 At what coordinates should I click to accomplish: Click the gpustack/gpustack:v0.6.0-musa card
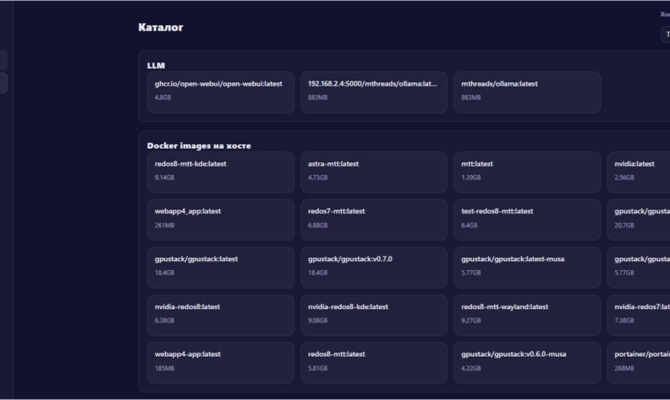tap(527, 361)
